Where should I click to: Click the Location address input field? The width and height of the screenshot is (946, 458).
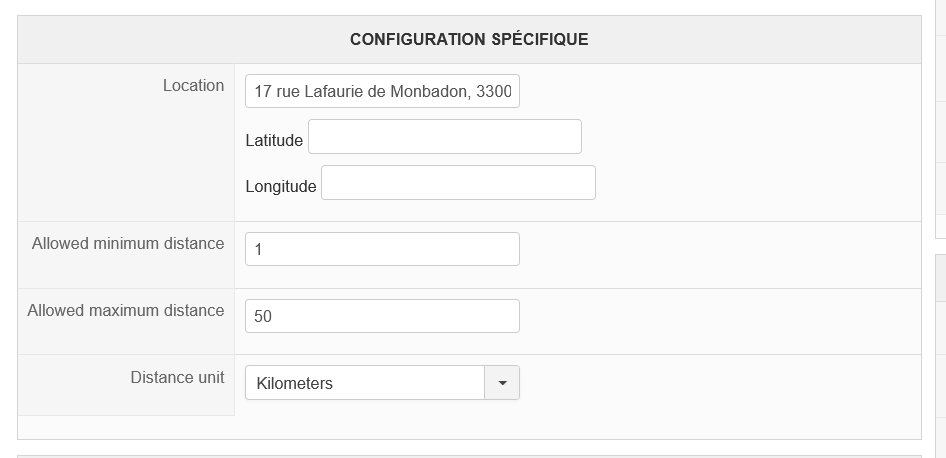tap(382, 92)
